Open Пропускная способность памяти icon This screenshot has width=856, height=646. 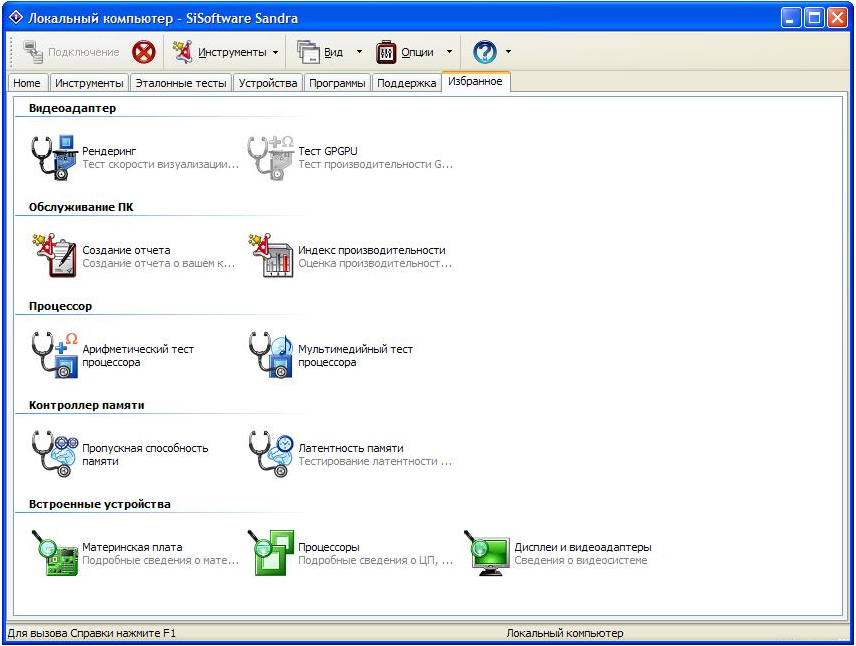54,454
